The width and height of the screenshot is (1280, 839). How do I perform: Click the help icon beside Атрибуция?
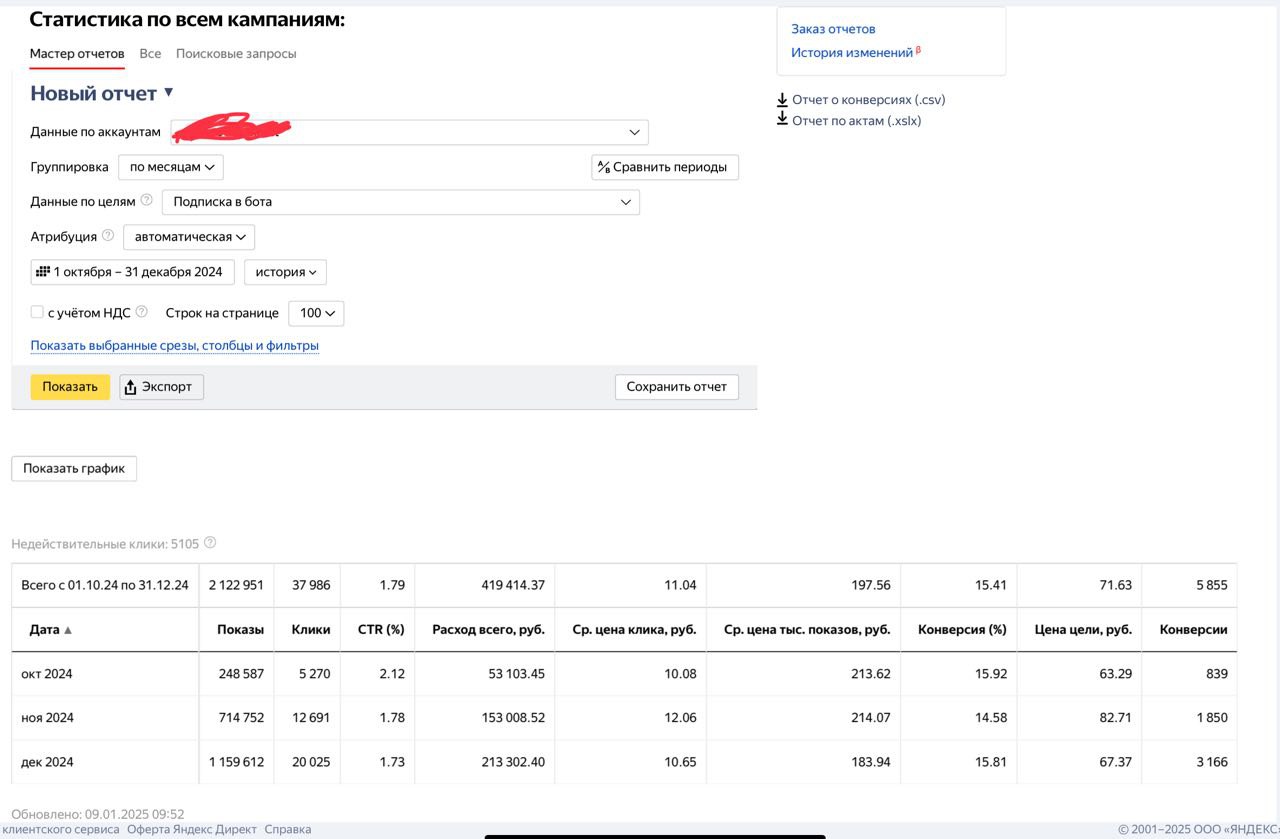[109, 236]
